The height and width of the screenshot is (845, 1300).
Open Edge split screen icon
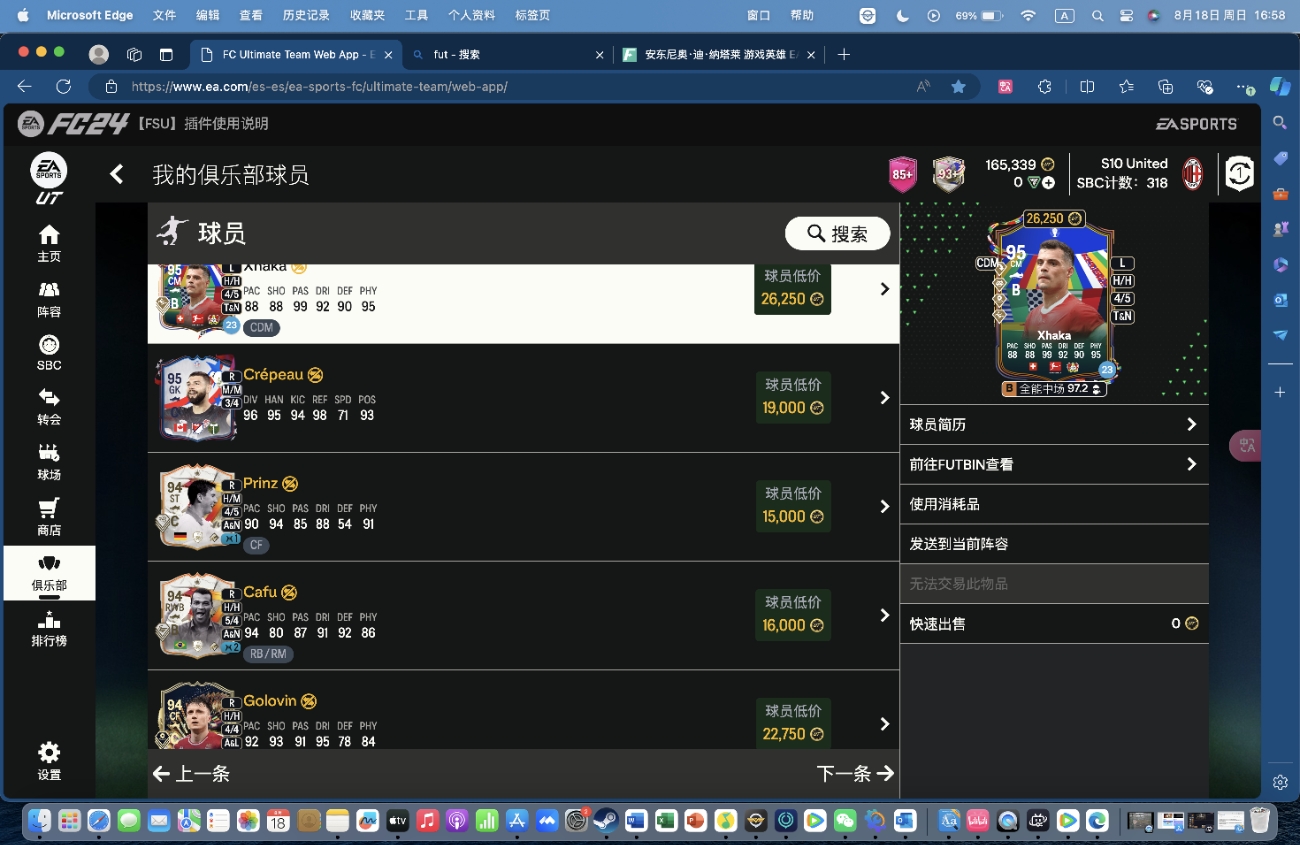[1087, 87]
